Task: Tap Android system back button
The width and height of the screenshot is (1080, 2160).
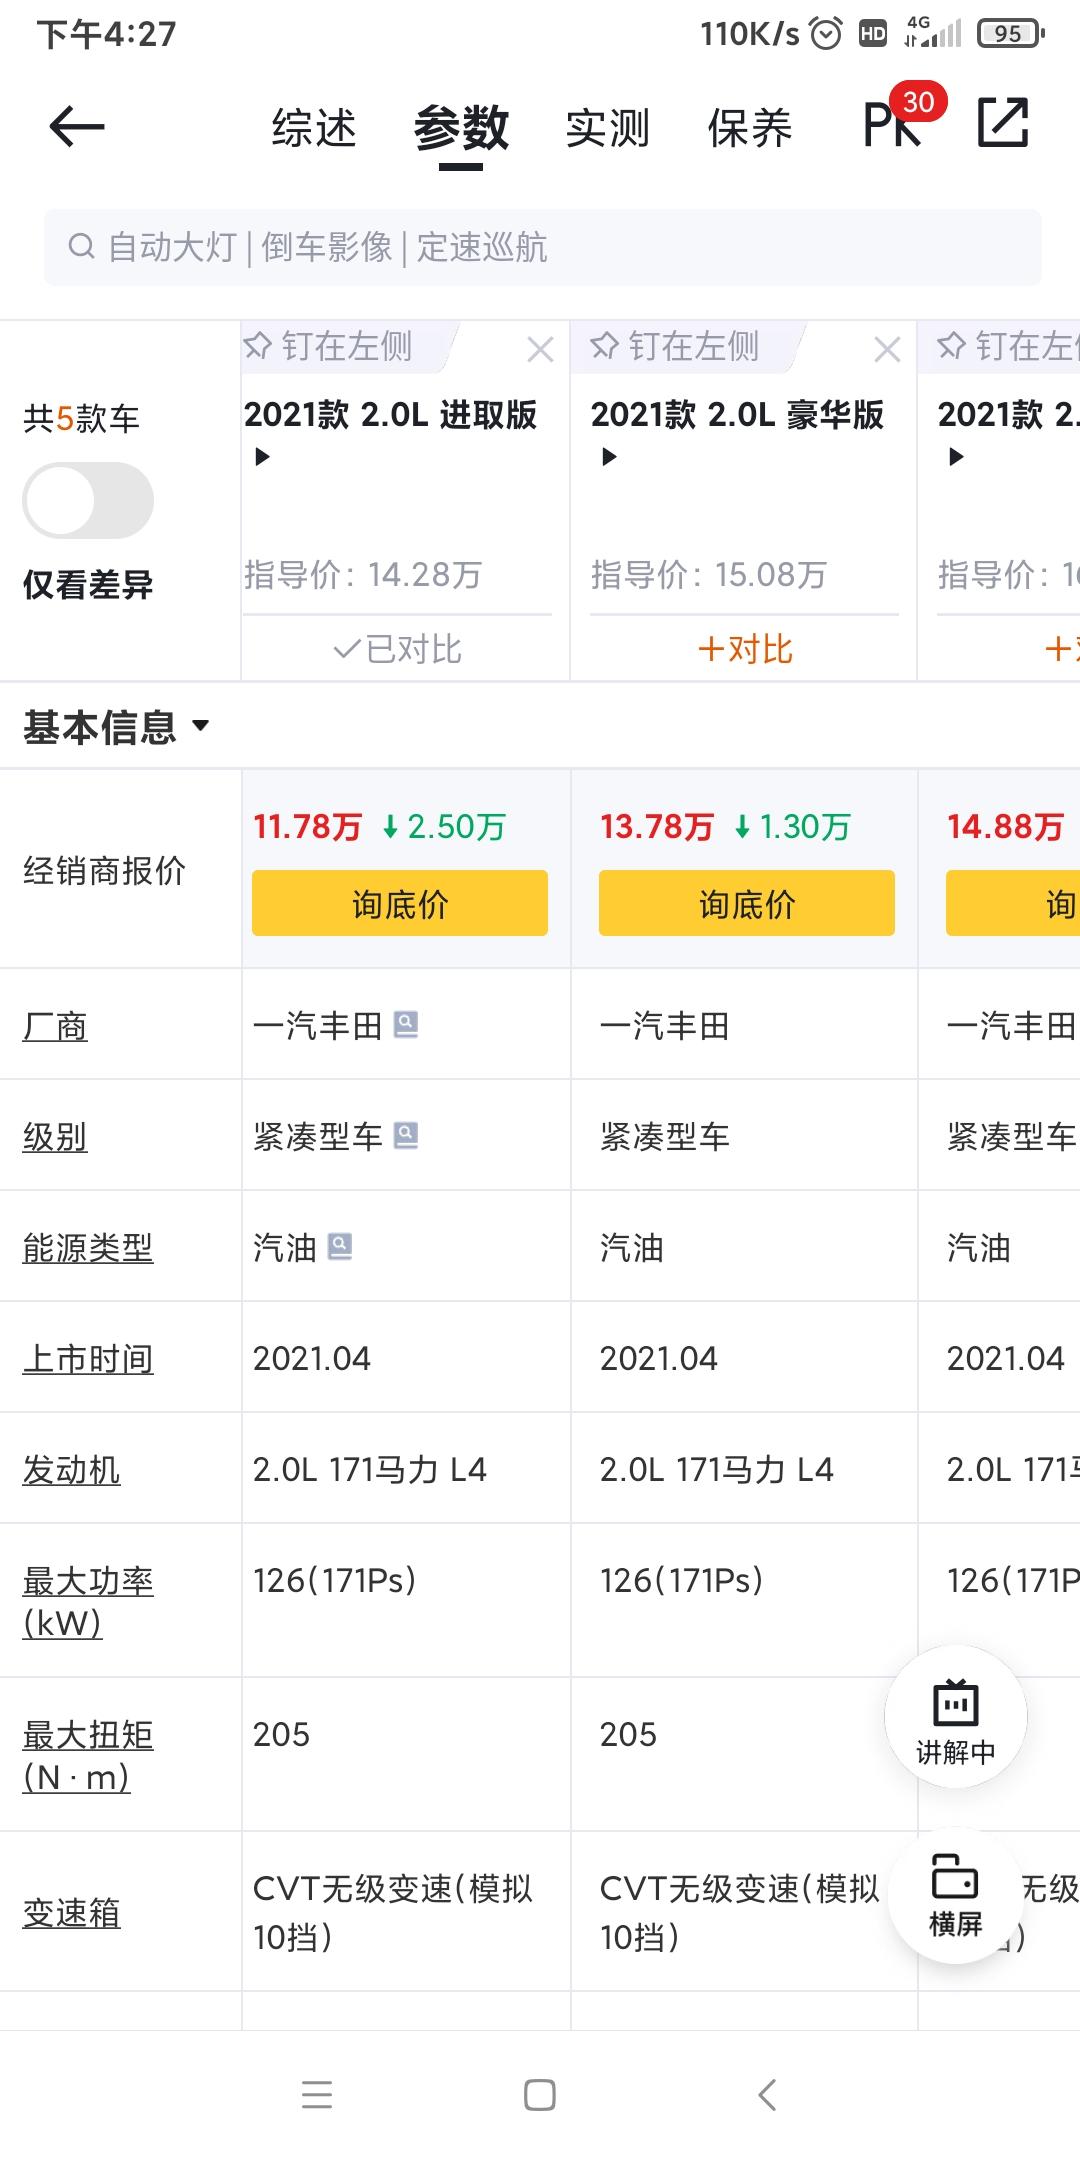Action: tap(767, 2094)
